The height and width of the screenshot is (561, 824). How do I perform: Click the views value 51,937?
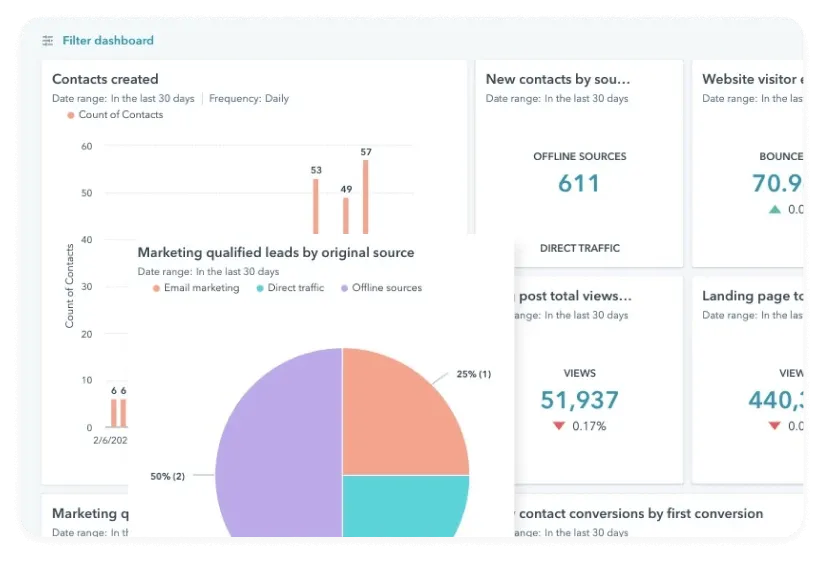click(580, 400)
